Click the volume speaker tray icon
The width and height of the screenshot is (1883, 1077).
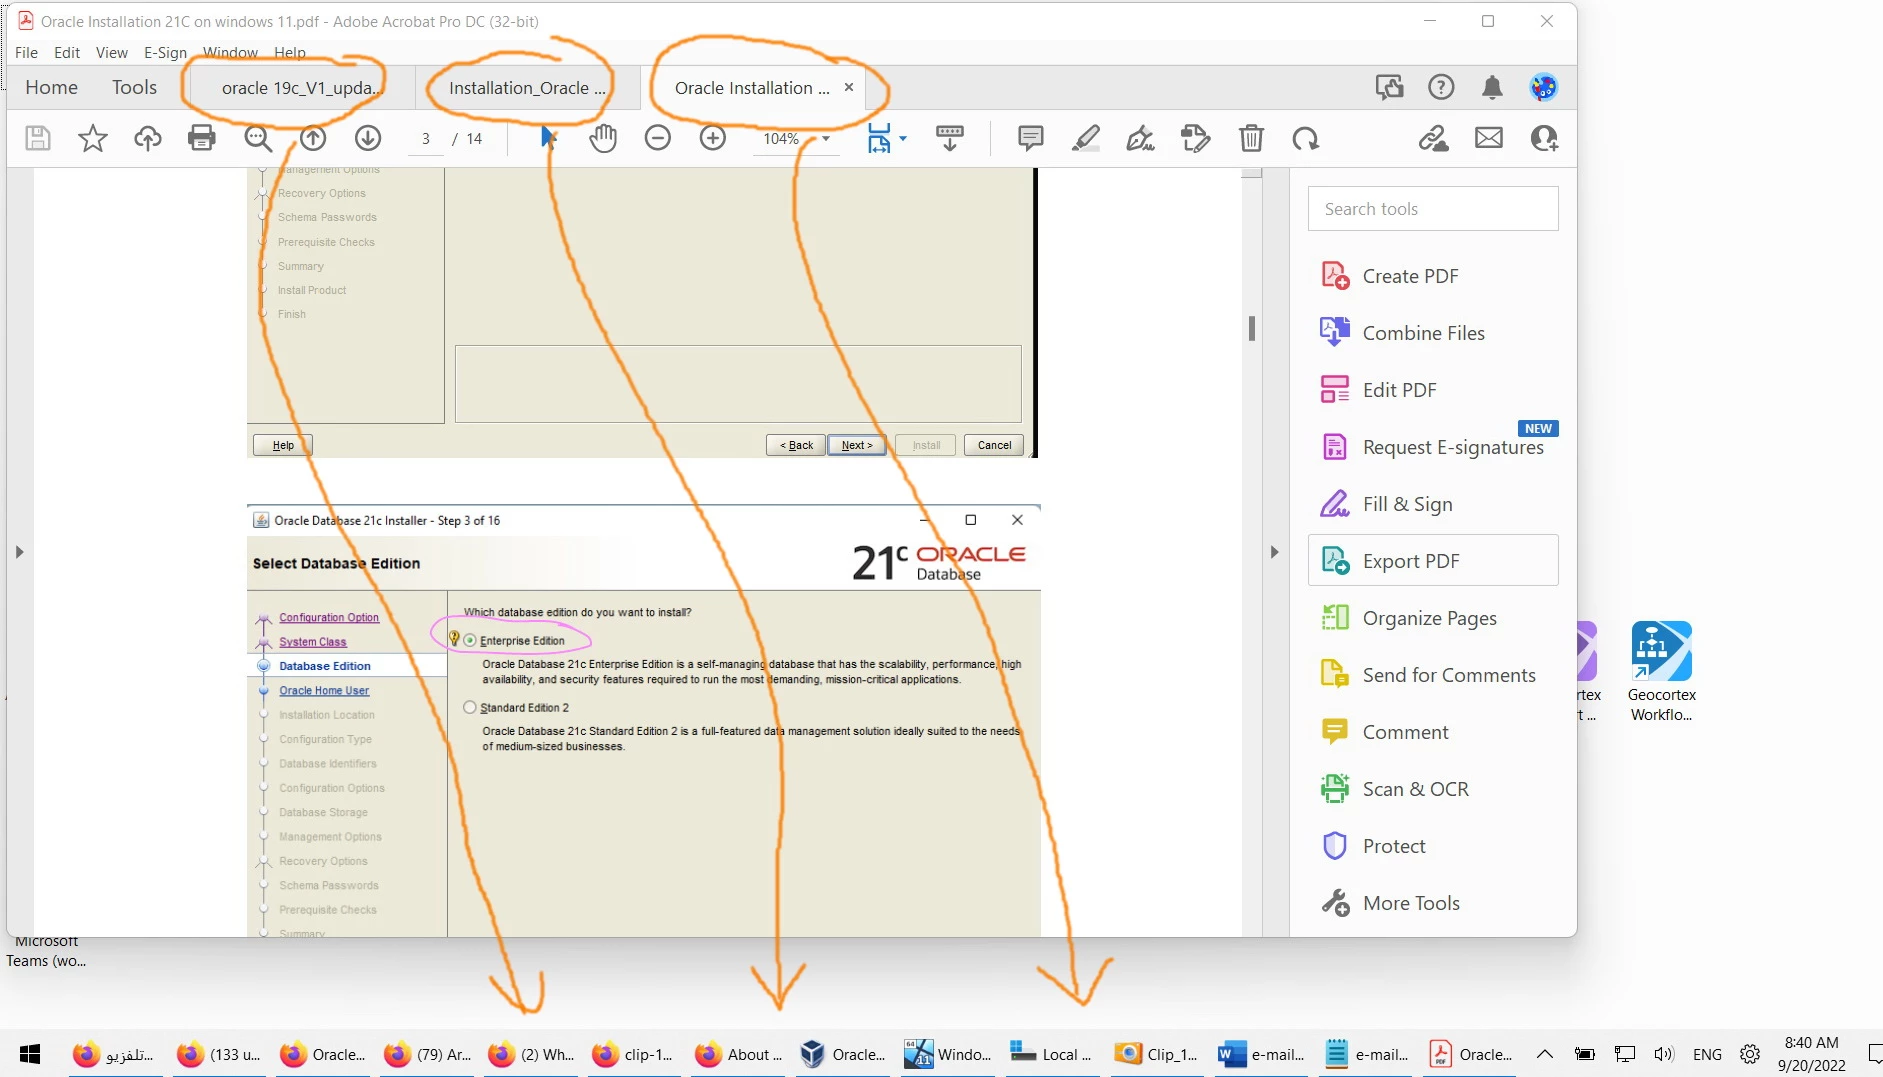[x=1663, y=1054]
